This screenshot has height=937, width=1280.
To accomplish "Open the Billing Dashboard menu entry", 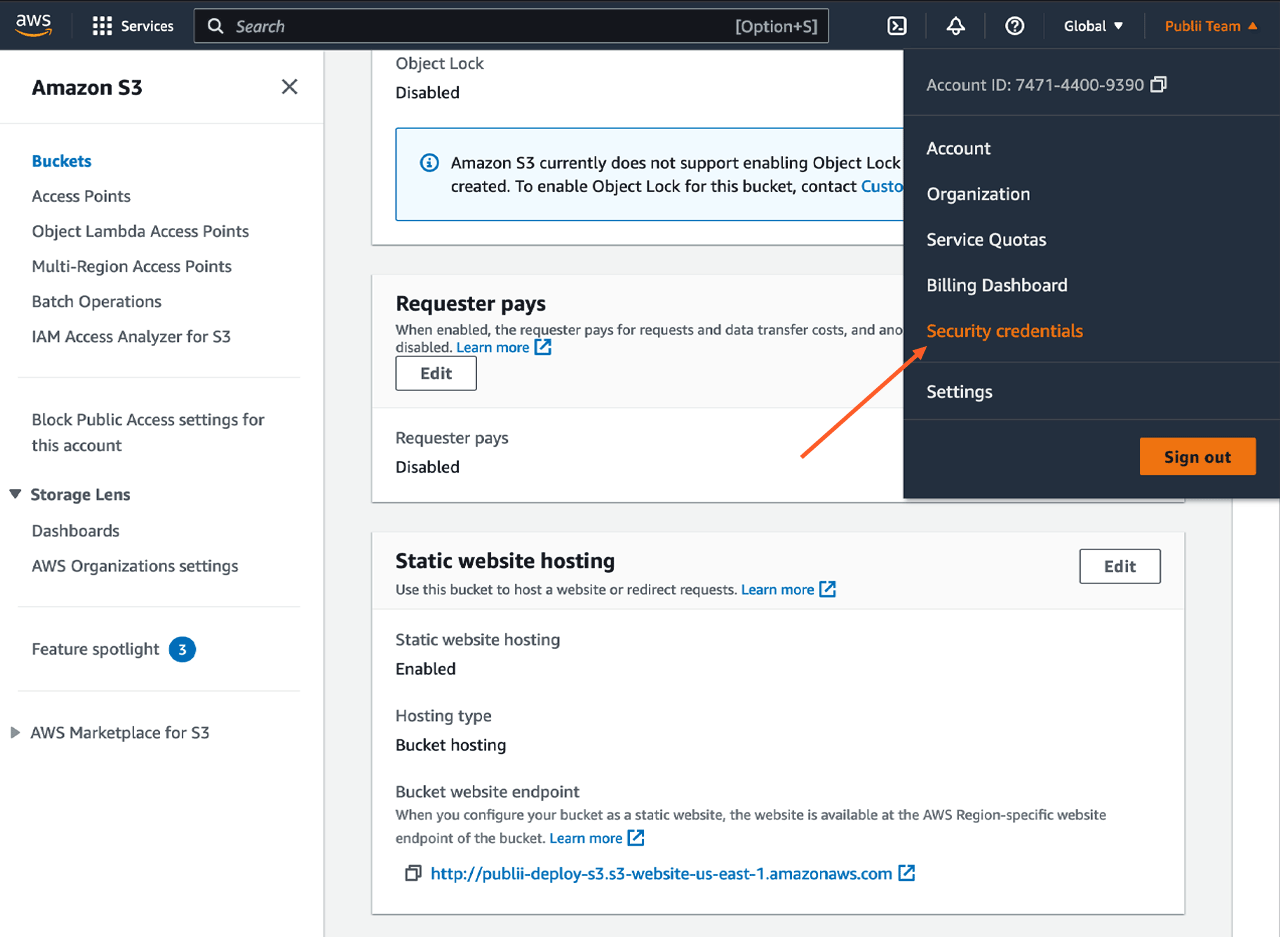I will [x=996, y=285].
